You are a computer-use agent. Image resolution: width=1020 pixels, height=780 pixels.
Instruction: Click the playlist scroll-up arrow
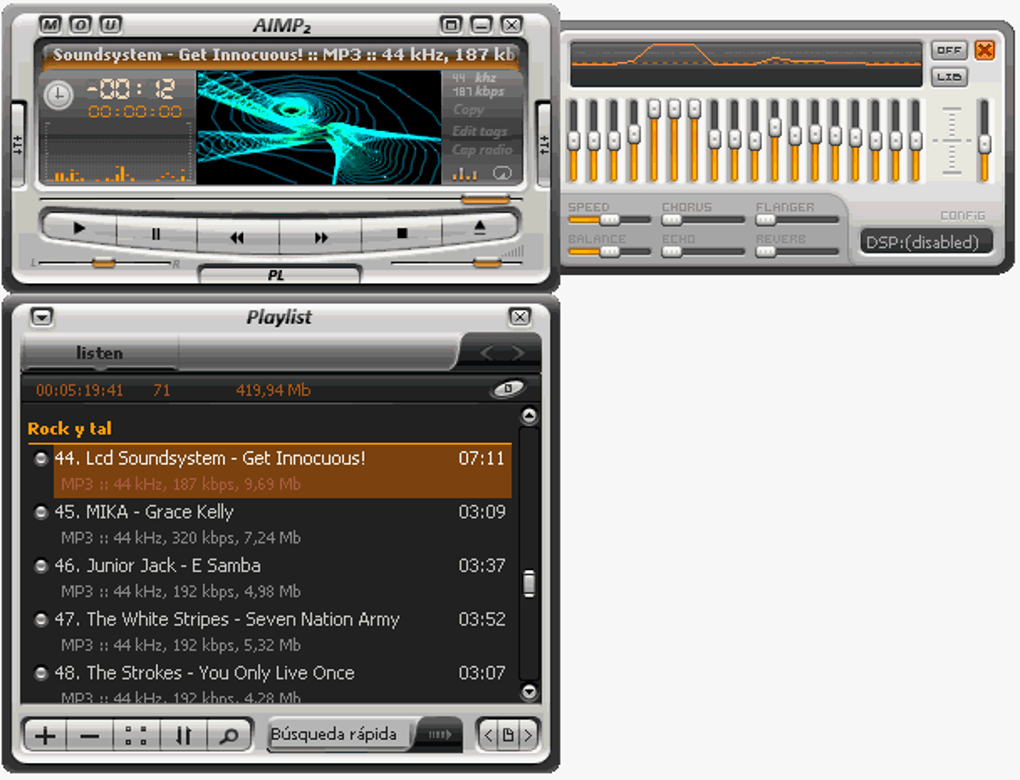(530, 416)
